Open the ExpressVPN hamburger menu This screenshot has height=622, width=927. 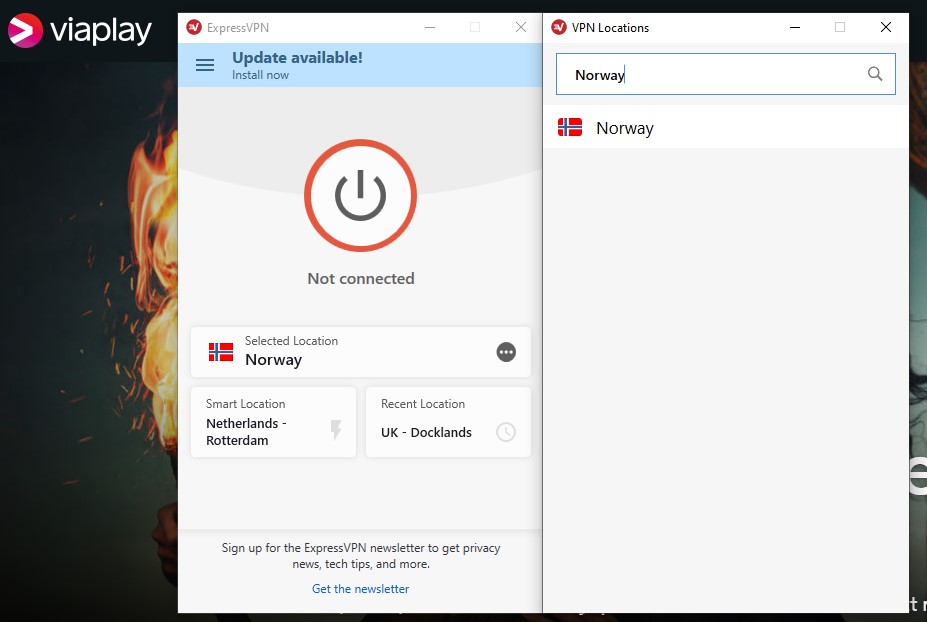coord(205,65)
